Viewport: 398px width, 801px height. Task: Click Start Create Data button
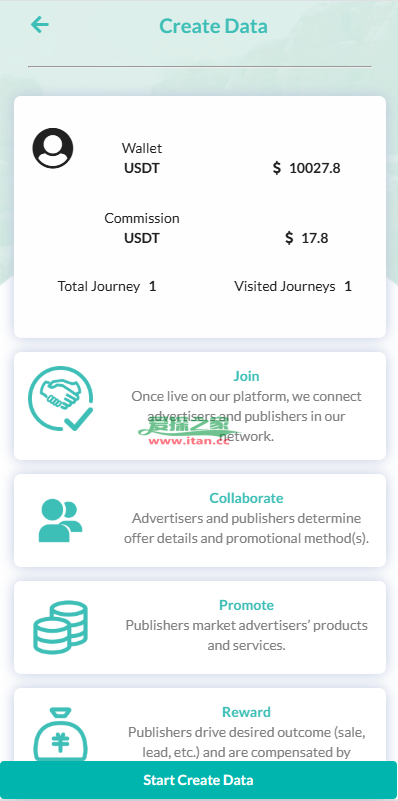[x=199, y=780]
